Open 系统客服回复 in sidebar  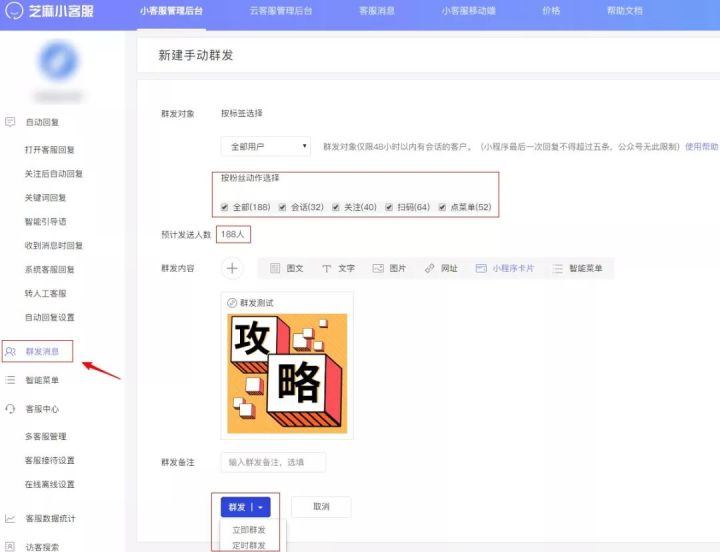click(50, 269)
